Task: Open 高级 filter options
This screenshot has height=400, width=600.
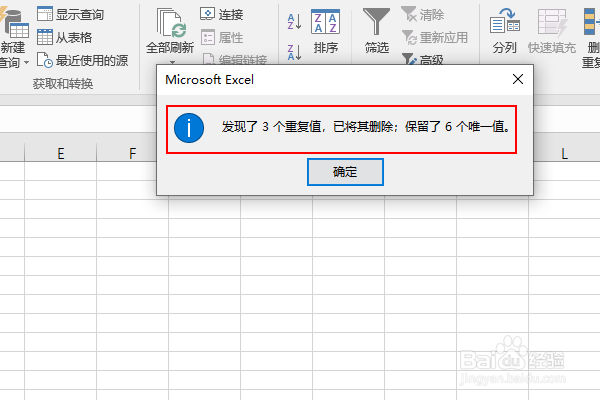Action: point(422,59)
